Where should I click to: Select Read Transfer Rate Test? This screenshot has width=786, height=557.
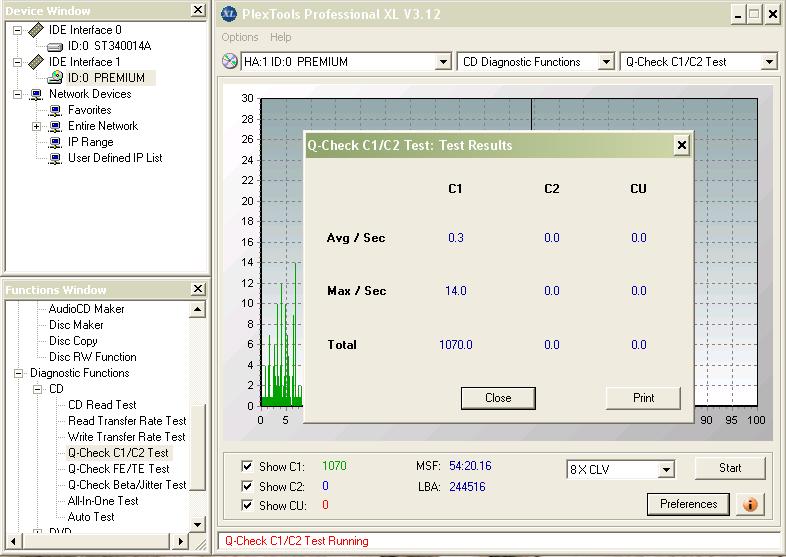(127, 421)
